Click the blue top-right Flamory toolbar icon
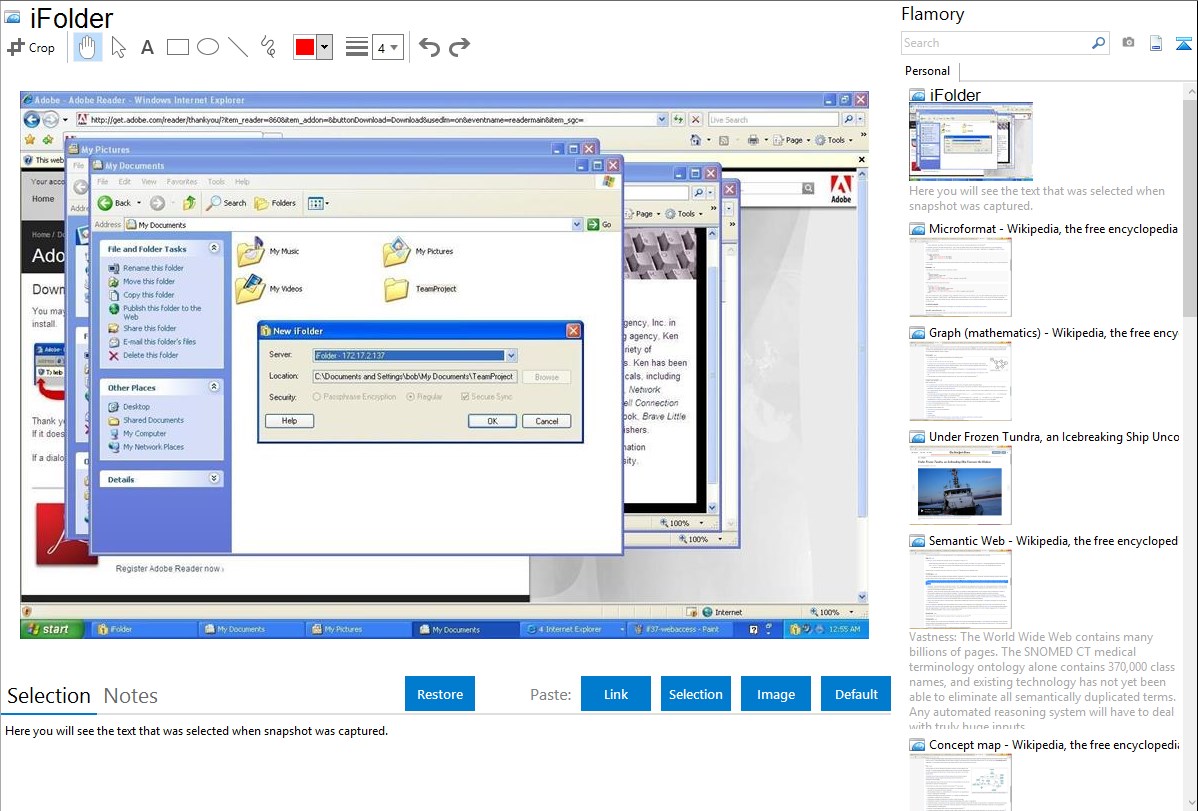Viewport: 1198px width, 811px height. (x=1183, y=43)
